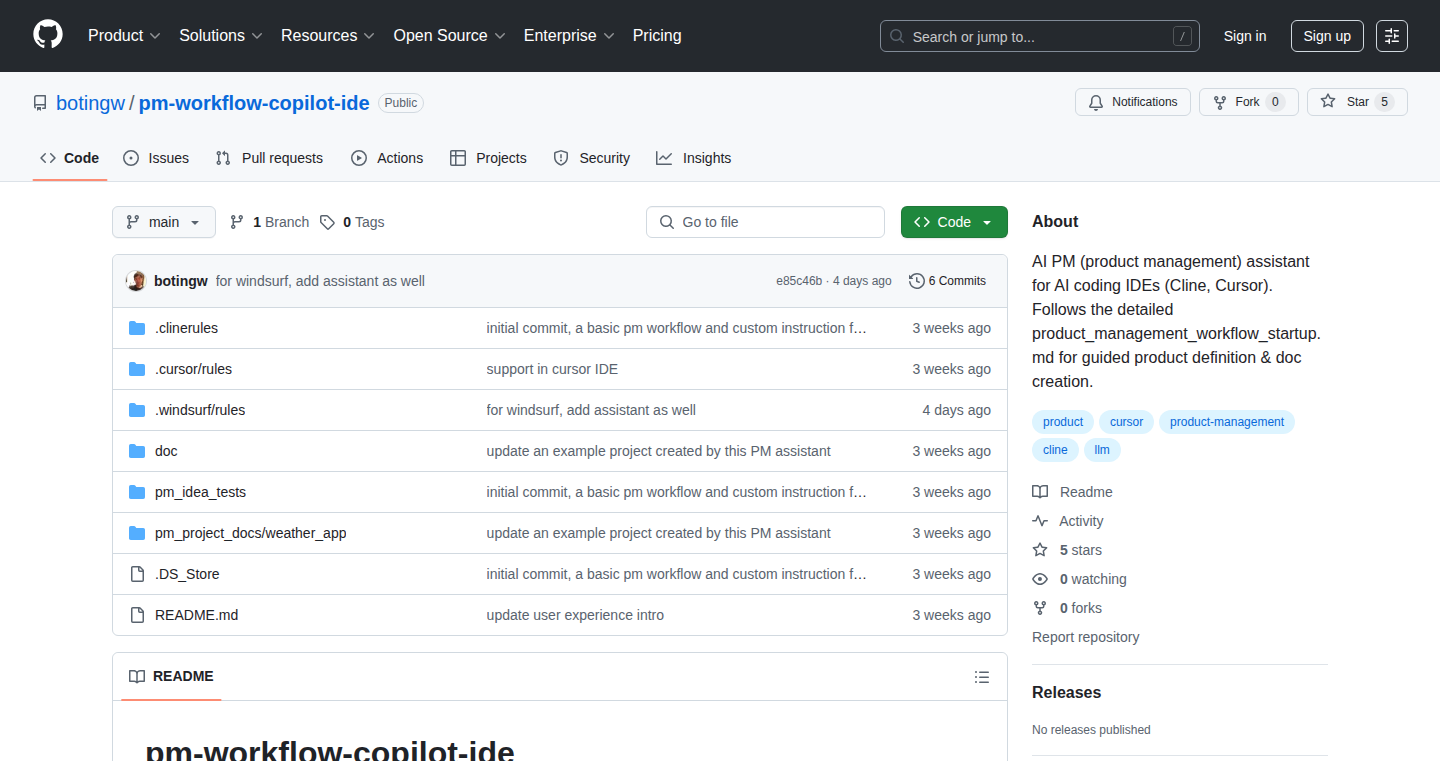
Task: Click the .clinerules folder icon
Action: pos(137,328)
